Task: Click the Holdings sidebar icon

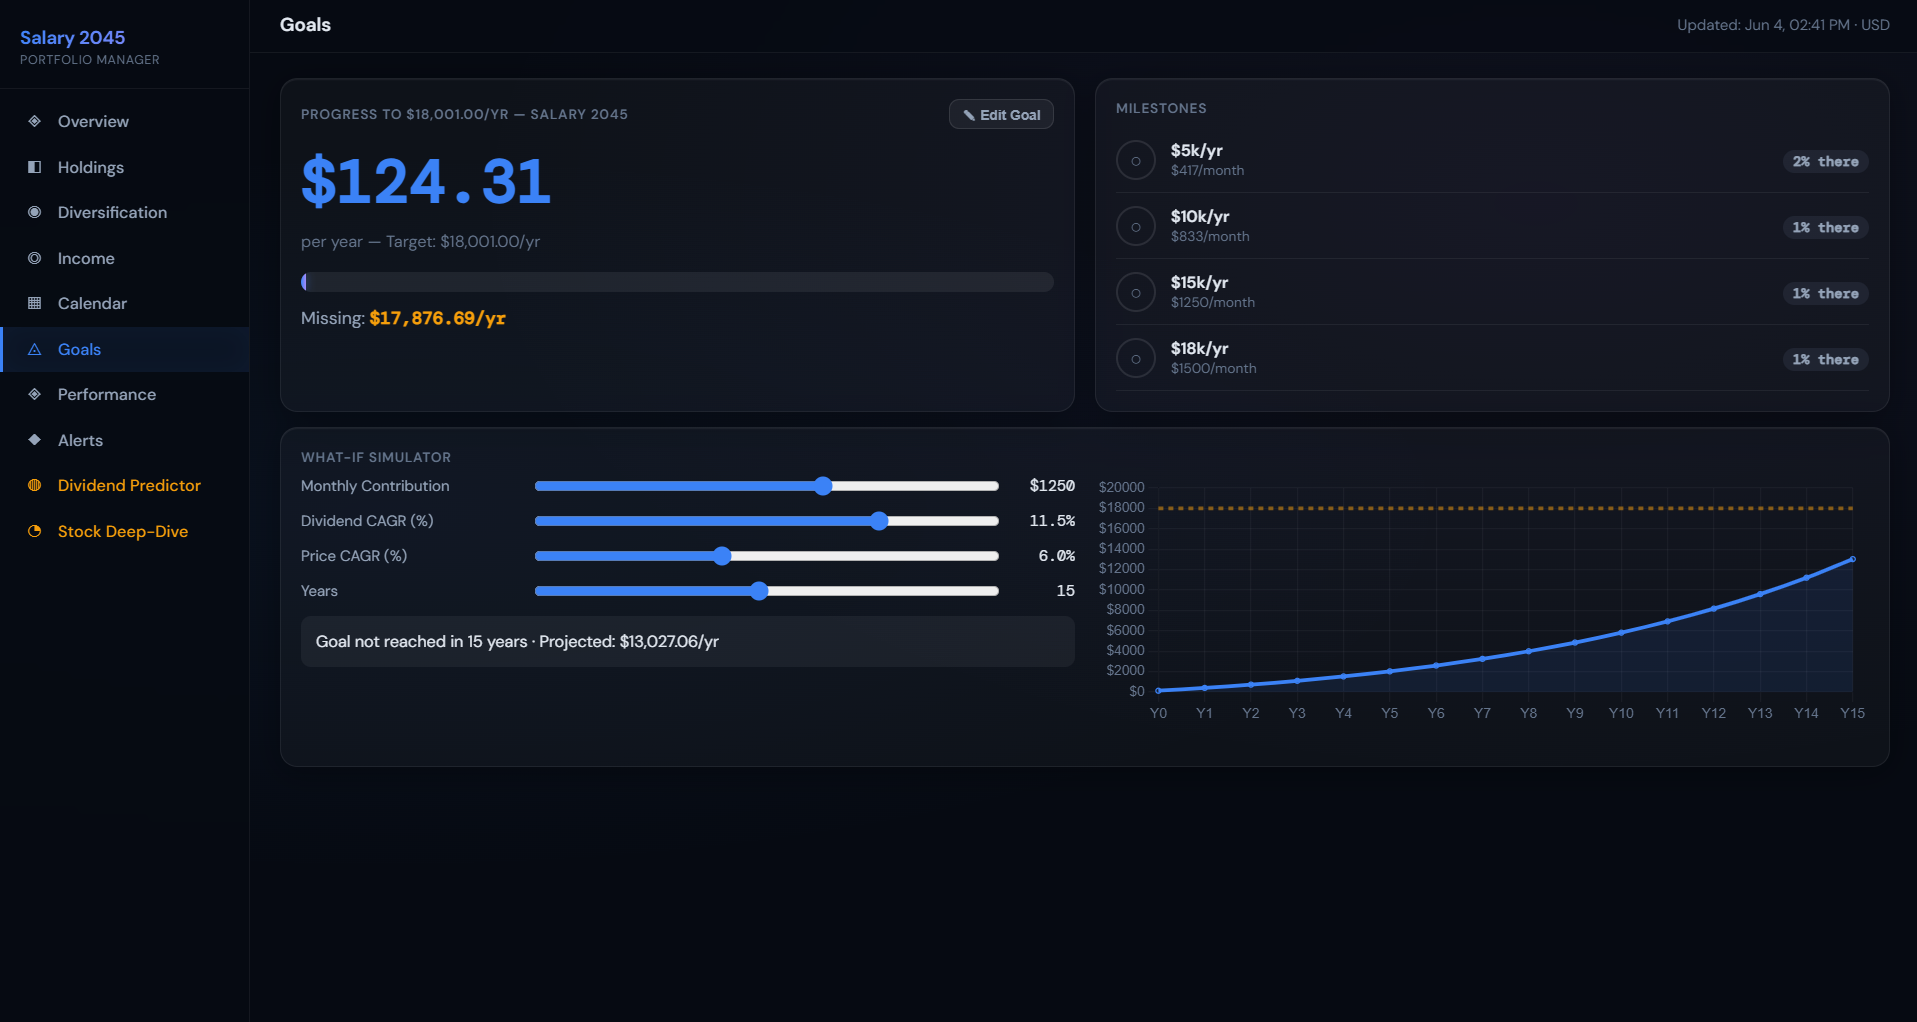Action: pyautogui.click(x=35, y=167)
